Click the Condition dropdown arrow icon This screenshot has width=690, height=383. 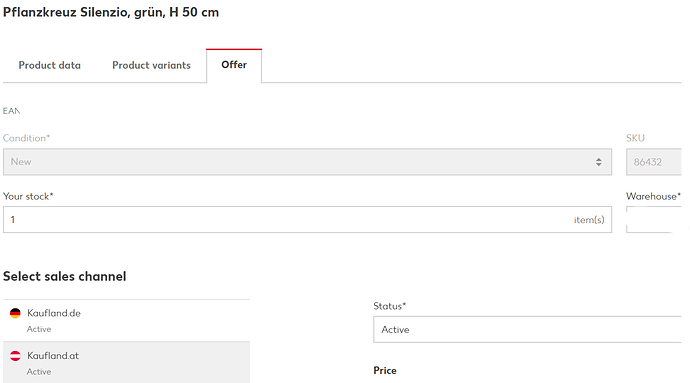598,162
